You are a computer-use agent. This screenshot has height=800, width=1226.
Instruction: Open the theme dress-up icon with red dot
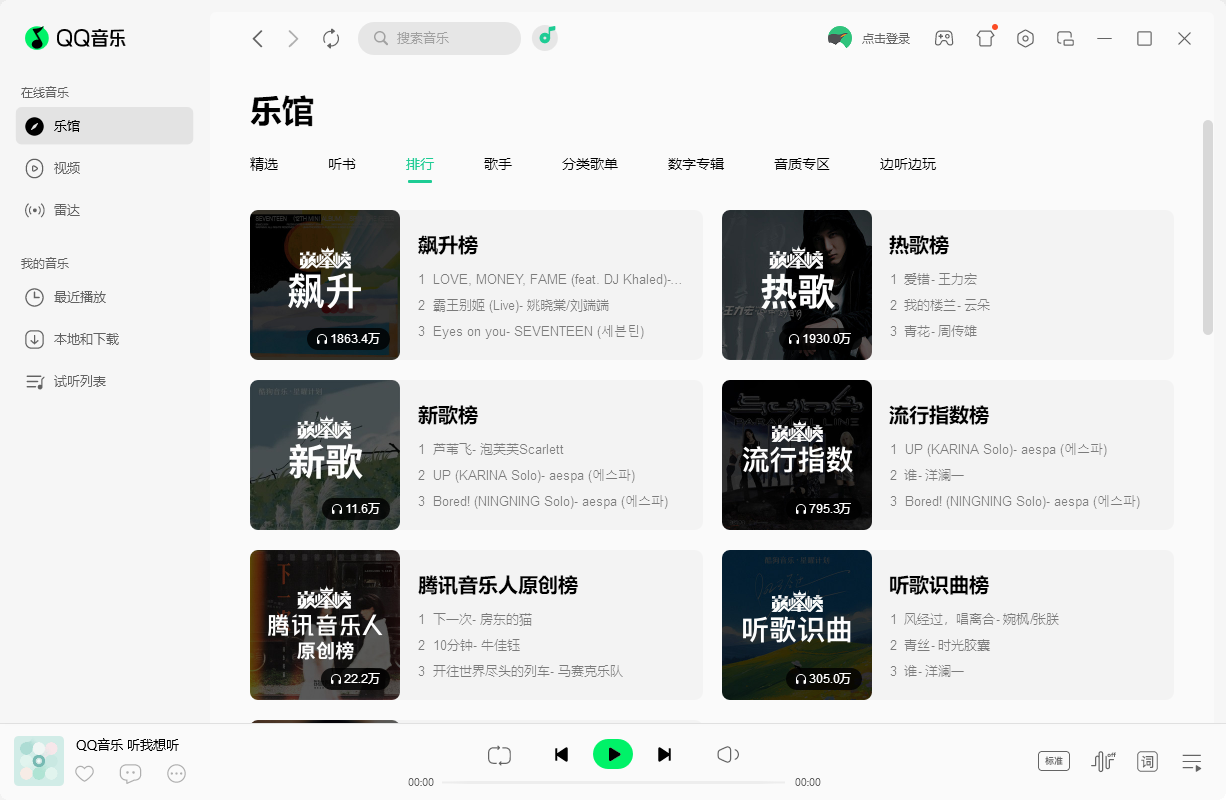tap(985, 38)
